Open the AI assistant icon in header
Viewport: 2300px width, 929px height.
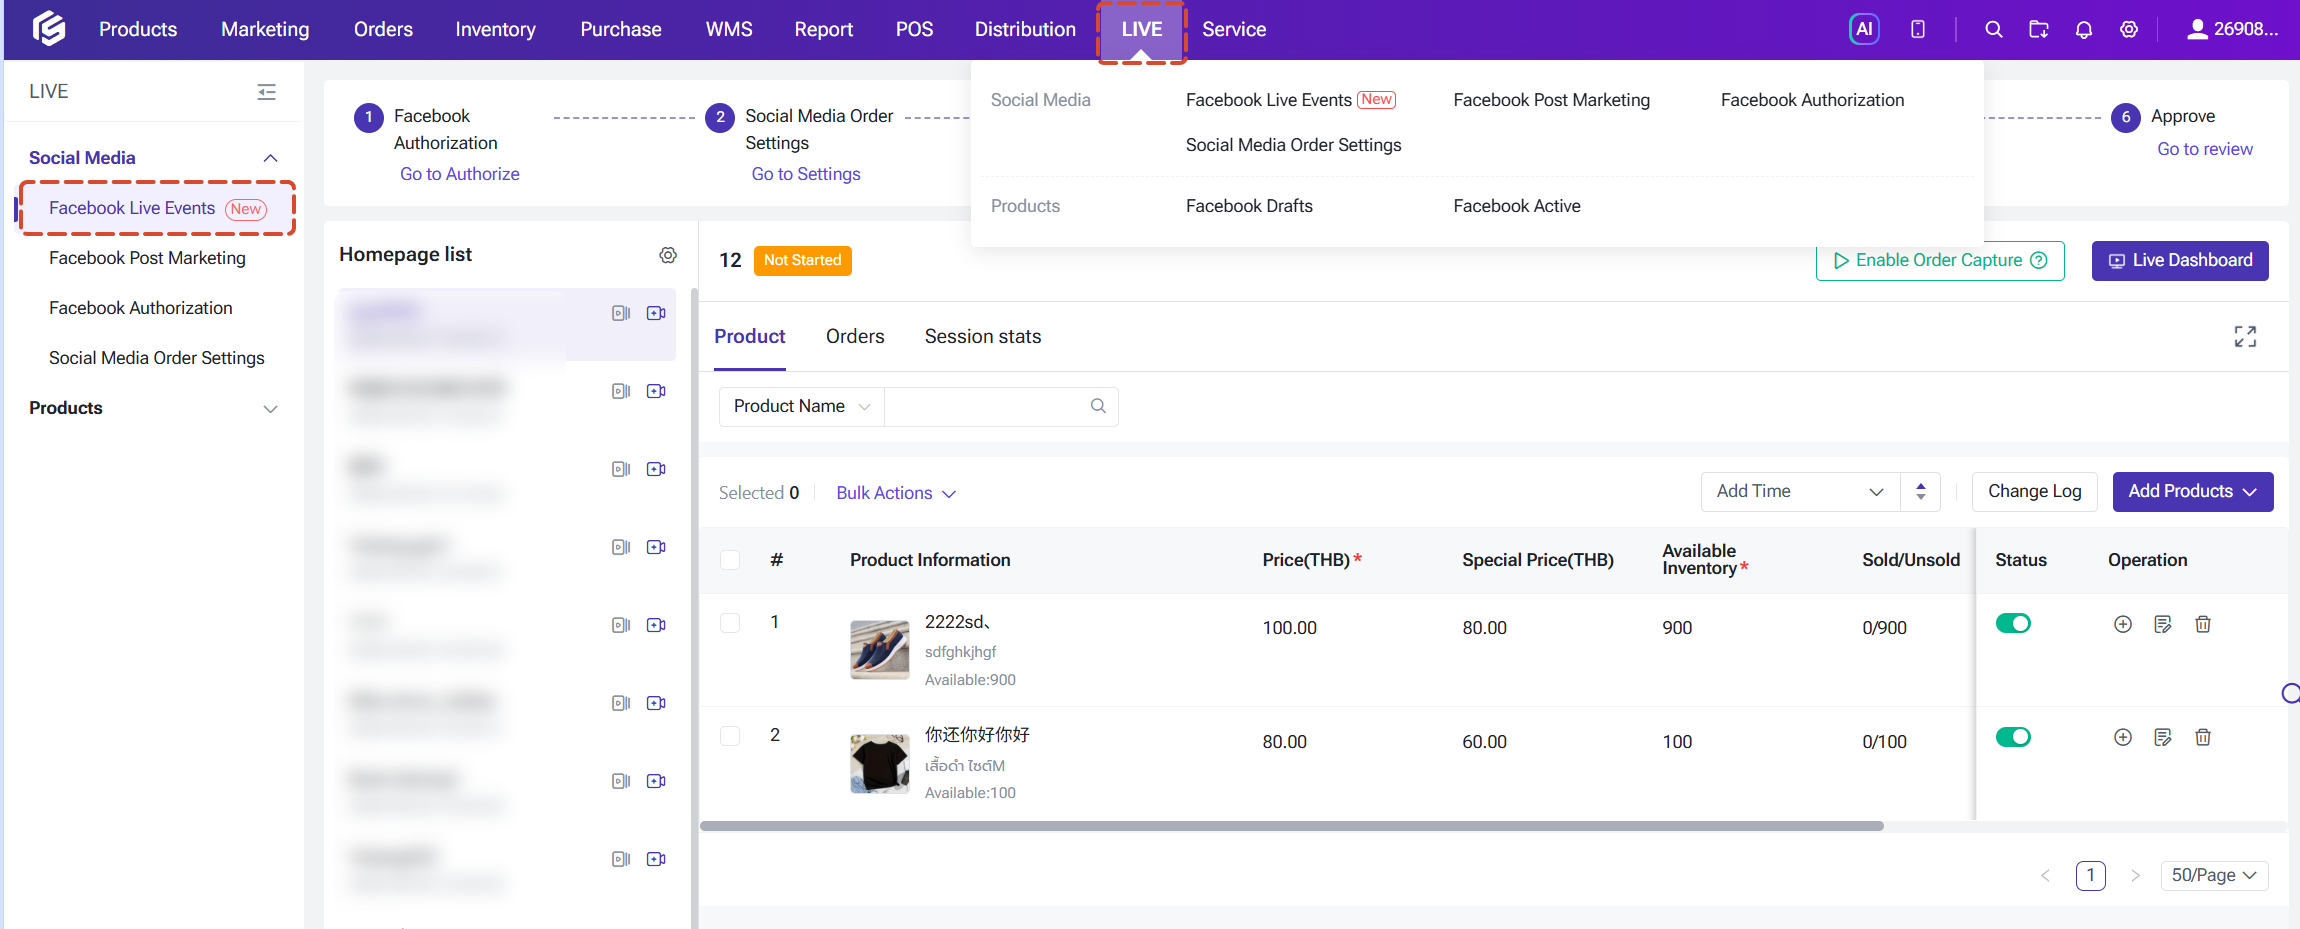[x=1864, y=29]
